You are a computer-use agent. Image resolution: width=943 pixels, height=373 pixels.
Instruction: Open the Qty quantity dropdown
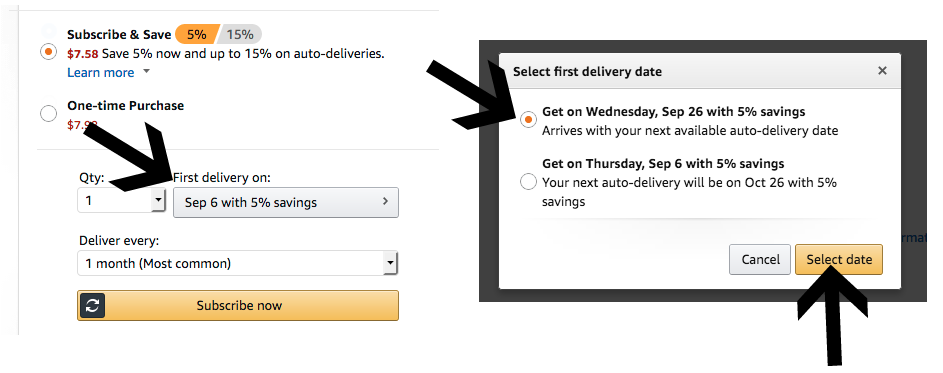click(x=121, y=200)
